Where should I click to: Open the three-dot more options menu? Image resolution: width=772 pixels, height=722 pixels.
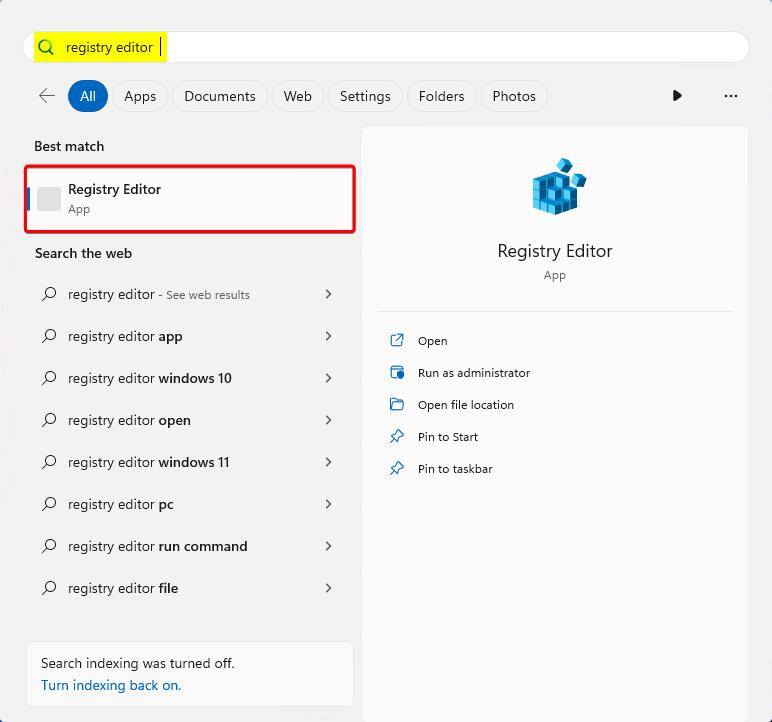click(x=730, y=96)
